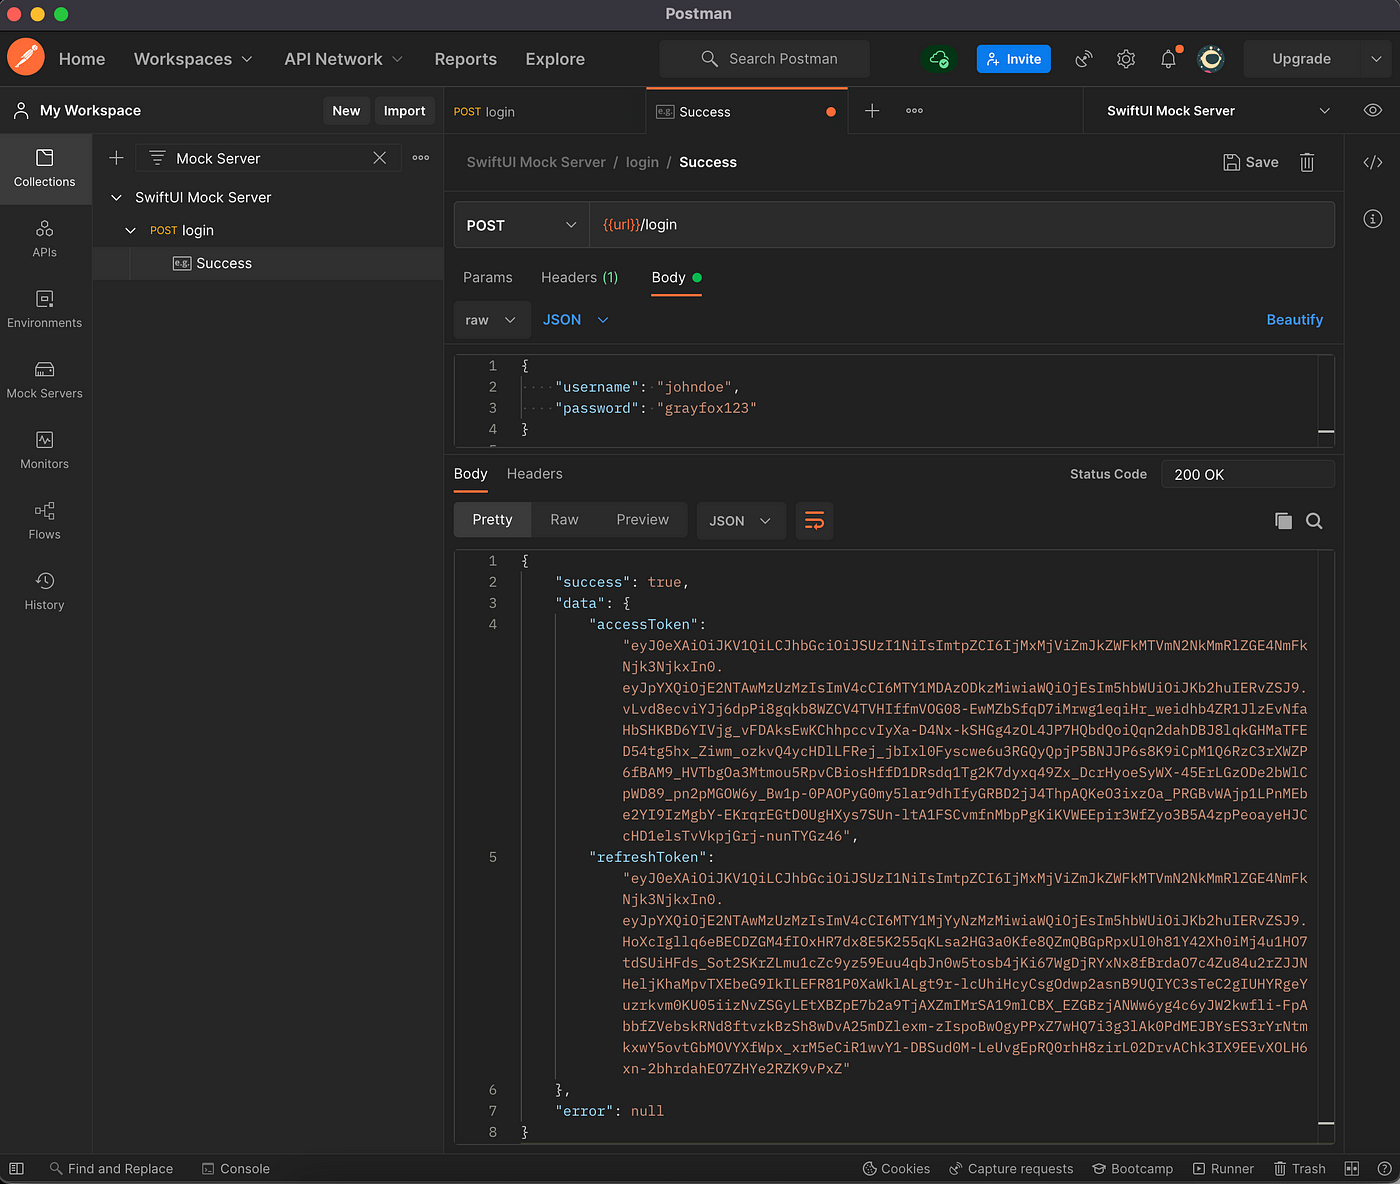1400x1184 pixels.
Task: Toggle line wrap in response body
Action: coord(815,521)
